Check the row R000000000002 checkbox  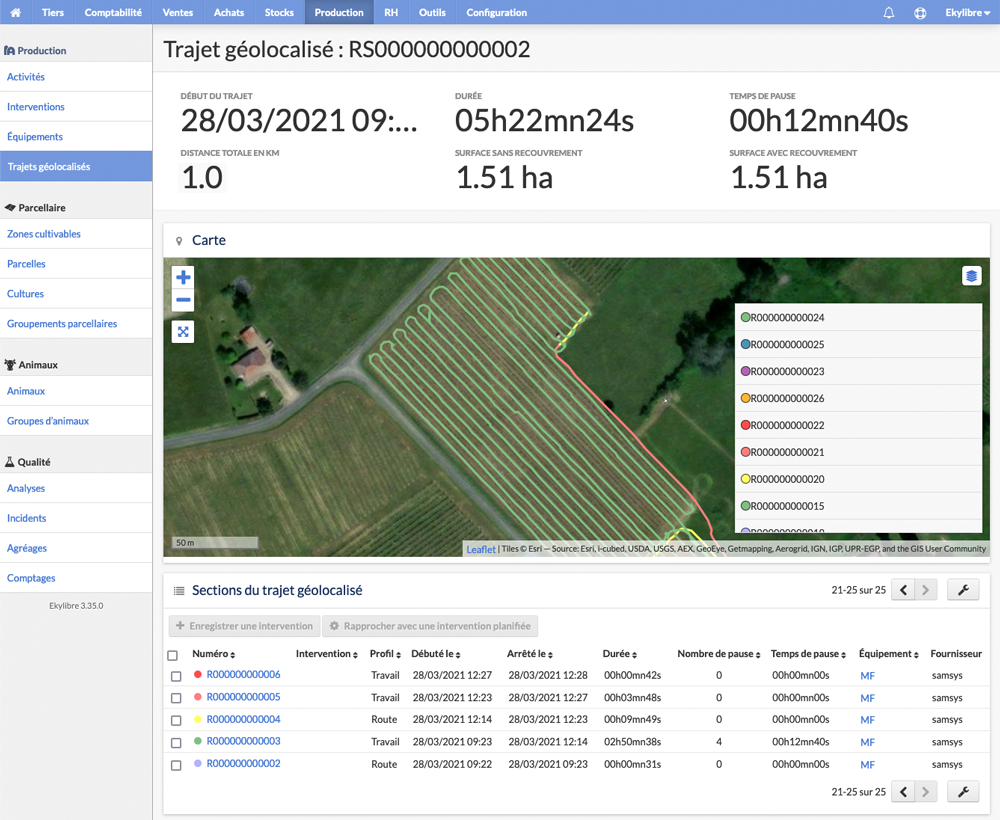pyautogui.click(x=176, y=765)
